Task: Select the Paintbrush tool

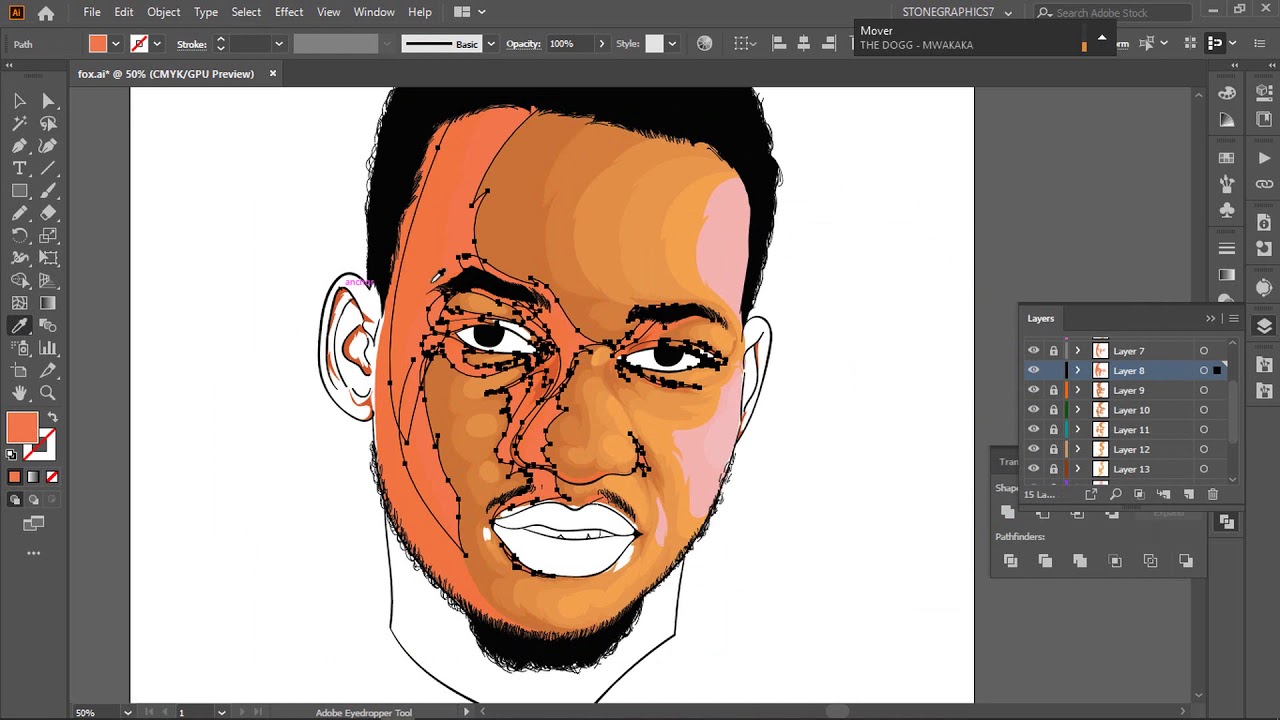Action: pos(48,191)
